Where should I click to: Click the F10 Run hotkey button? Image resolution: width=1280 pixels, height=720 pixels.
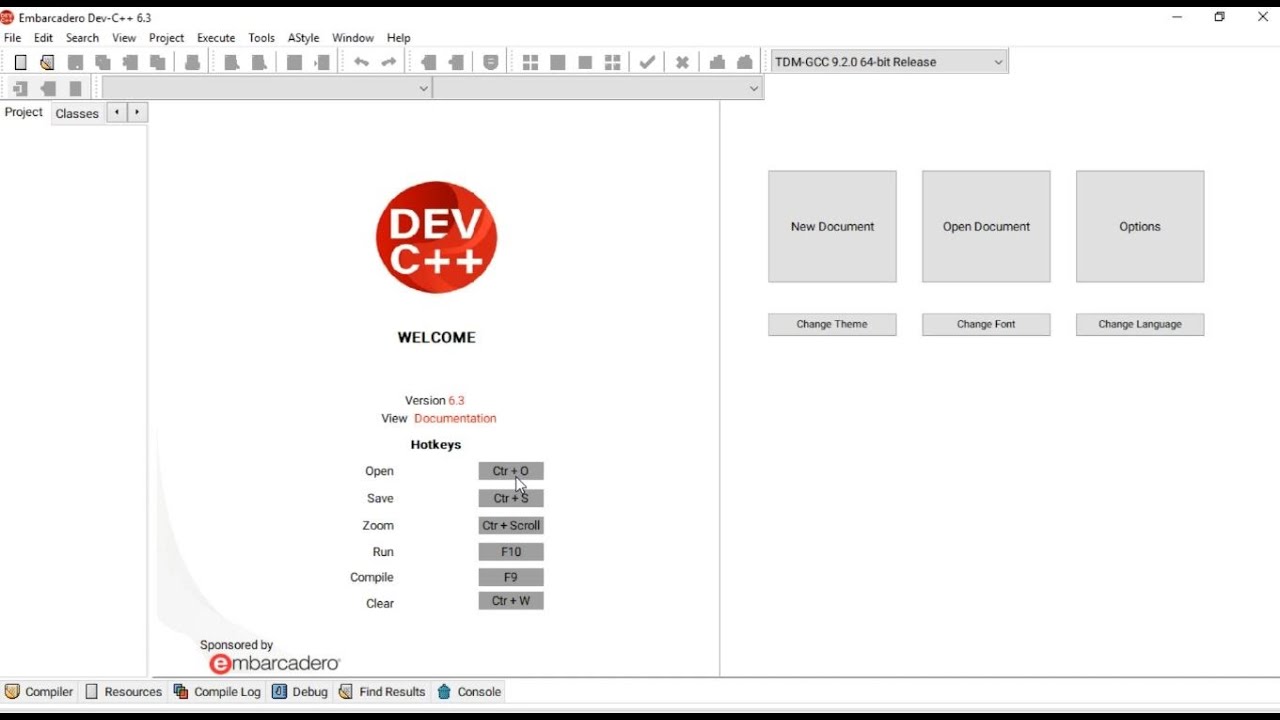[x=511, y=552]
